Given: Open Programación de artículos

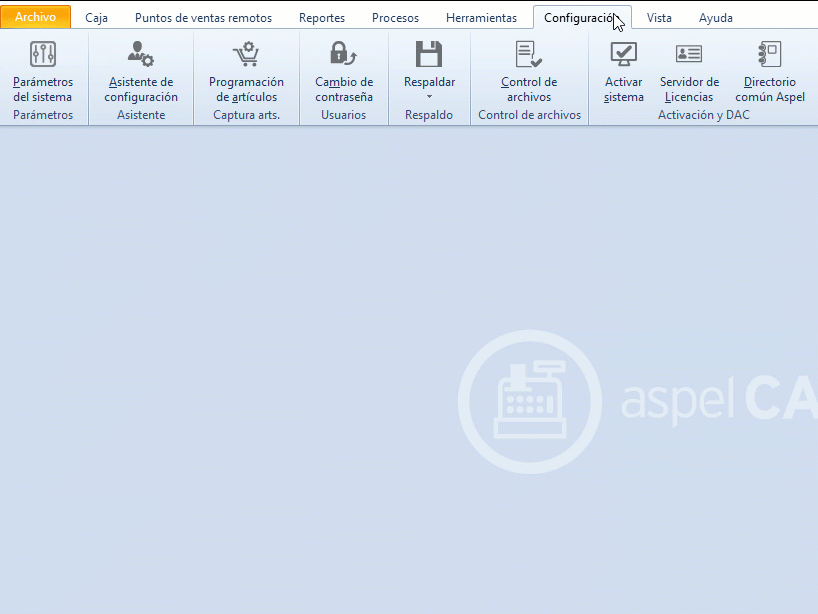Looking at the screenshot, I should click(x=246, y=73).
